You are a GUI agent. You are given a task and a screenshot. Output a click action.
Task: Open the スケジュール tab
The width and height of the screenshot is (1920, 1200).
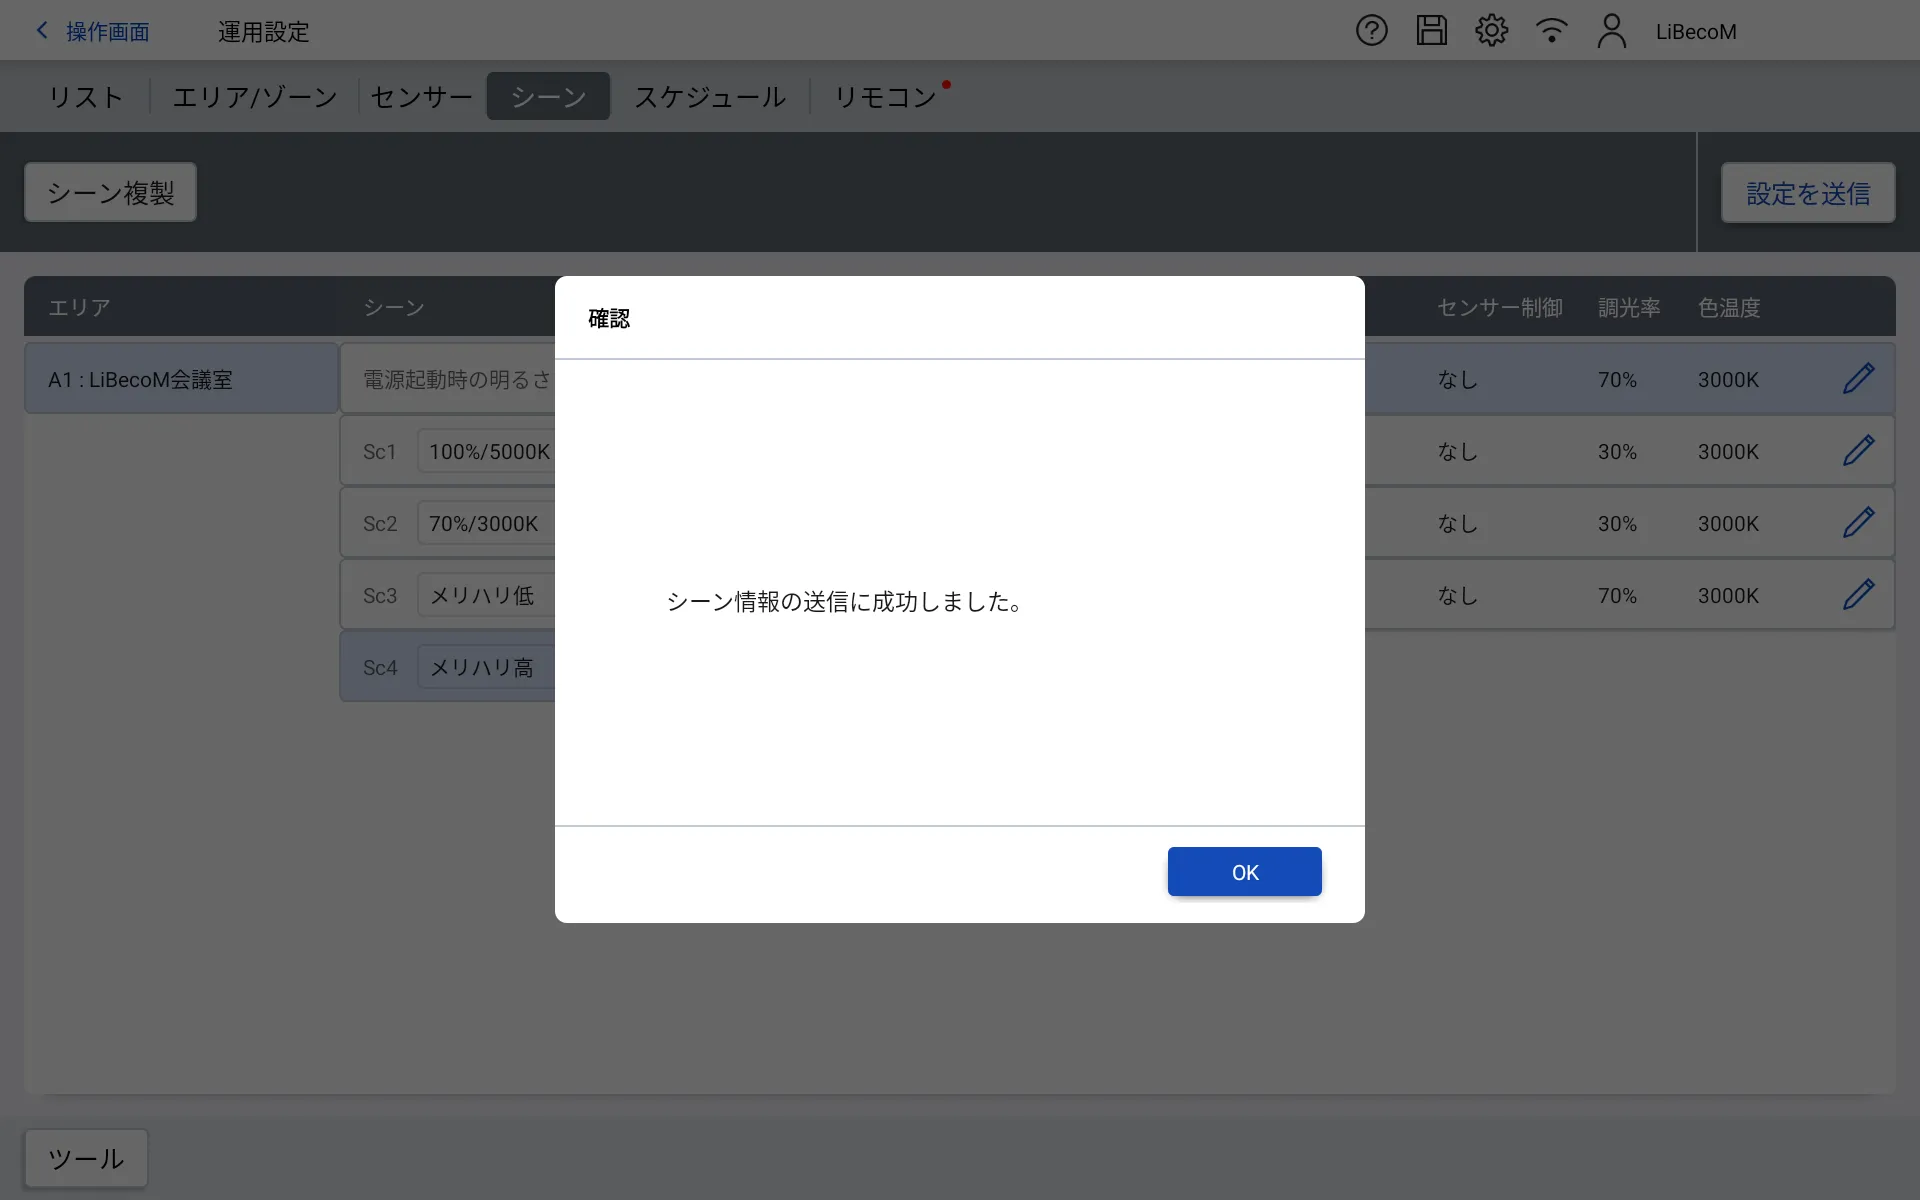(710, 97)
